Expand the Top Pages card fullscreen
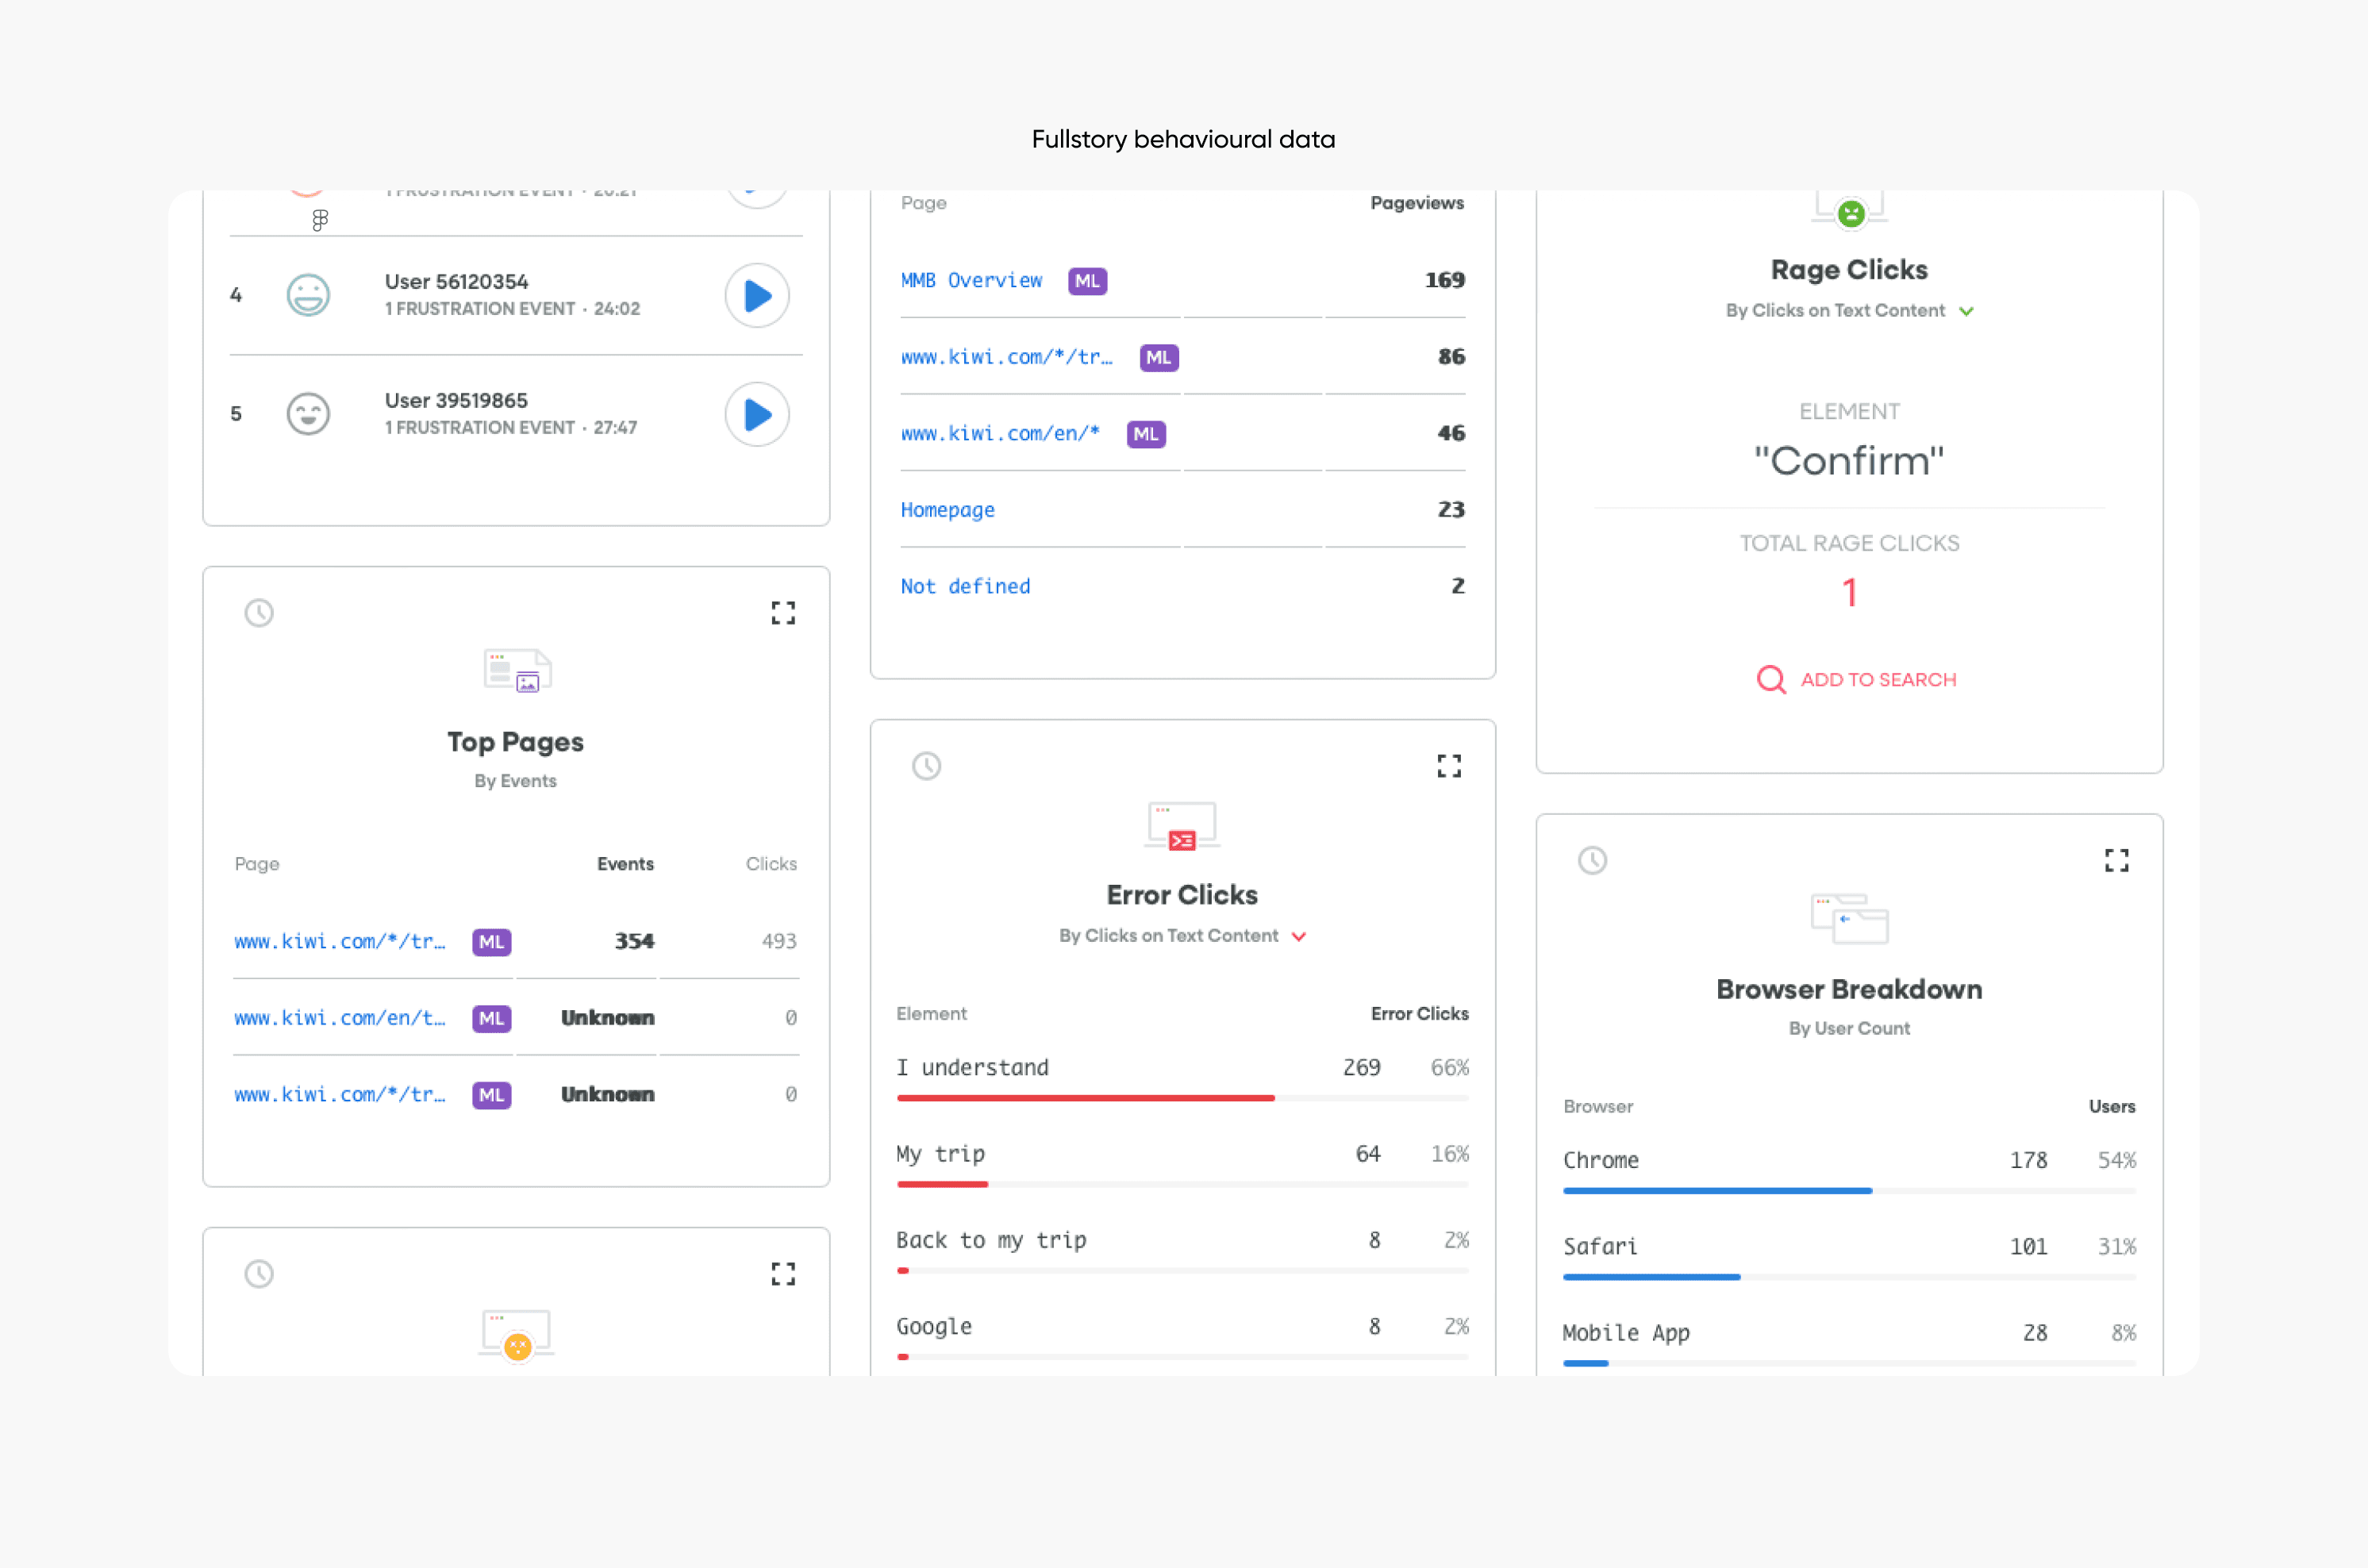This screenshot has height=1568, width=2368. coord(783,613)
